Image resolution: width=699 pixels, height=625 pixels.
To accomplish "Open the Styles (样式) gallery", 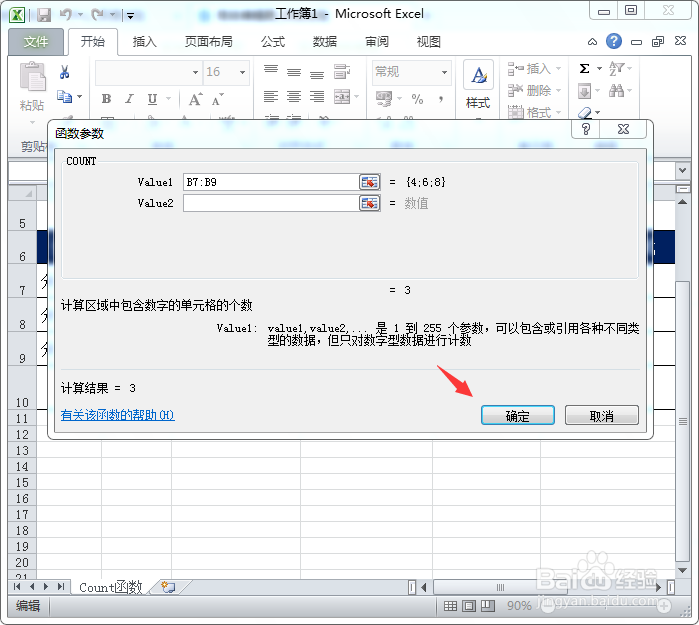I will click(478, 85).
